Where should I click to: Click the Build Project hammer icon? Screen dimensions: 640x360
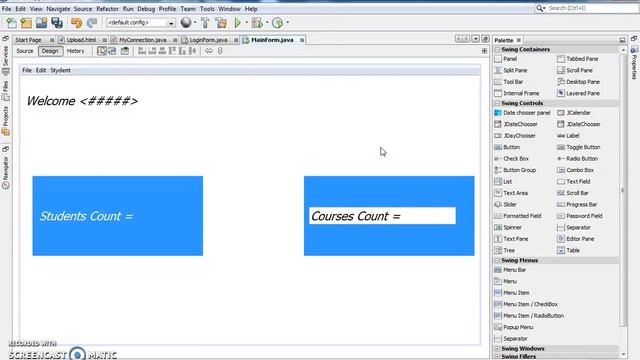tap(205, 23)
